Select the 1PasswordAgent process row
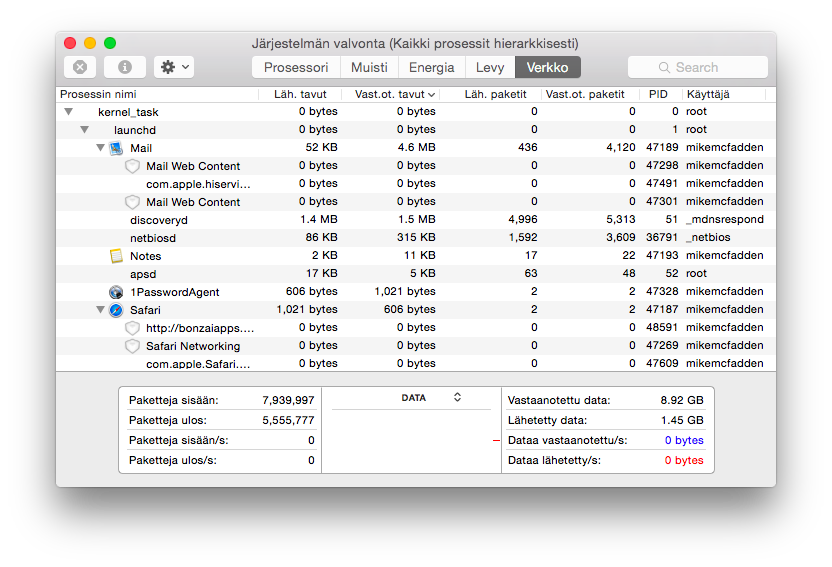The image size is (832, 567). point(416,292)
